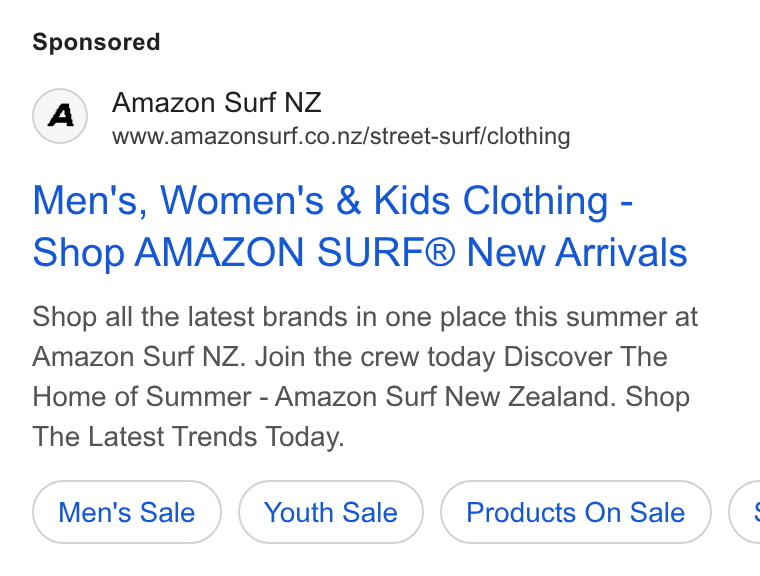Open the Products On Sale chip

576,512
